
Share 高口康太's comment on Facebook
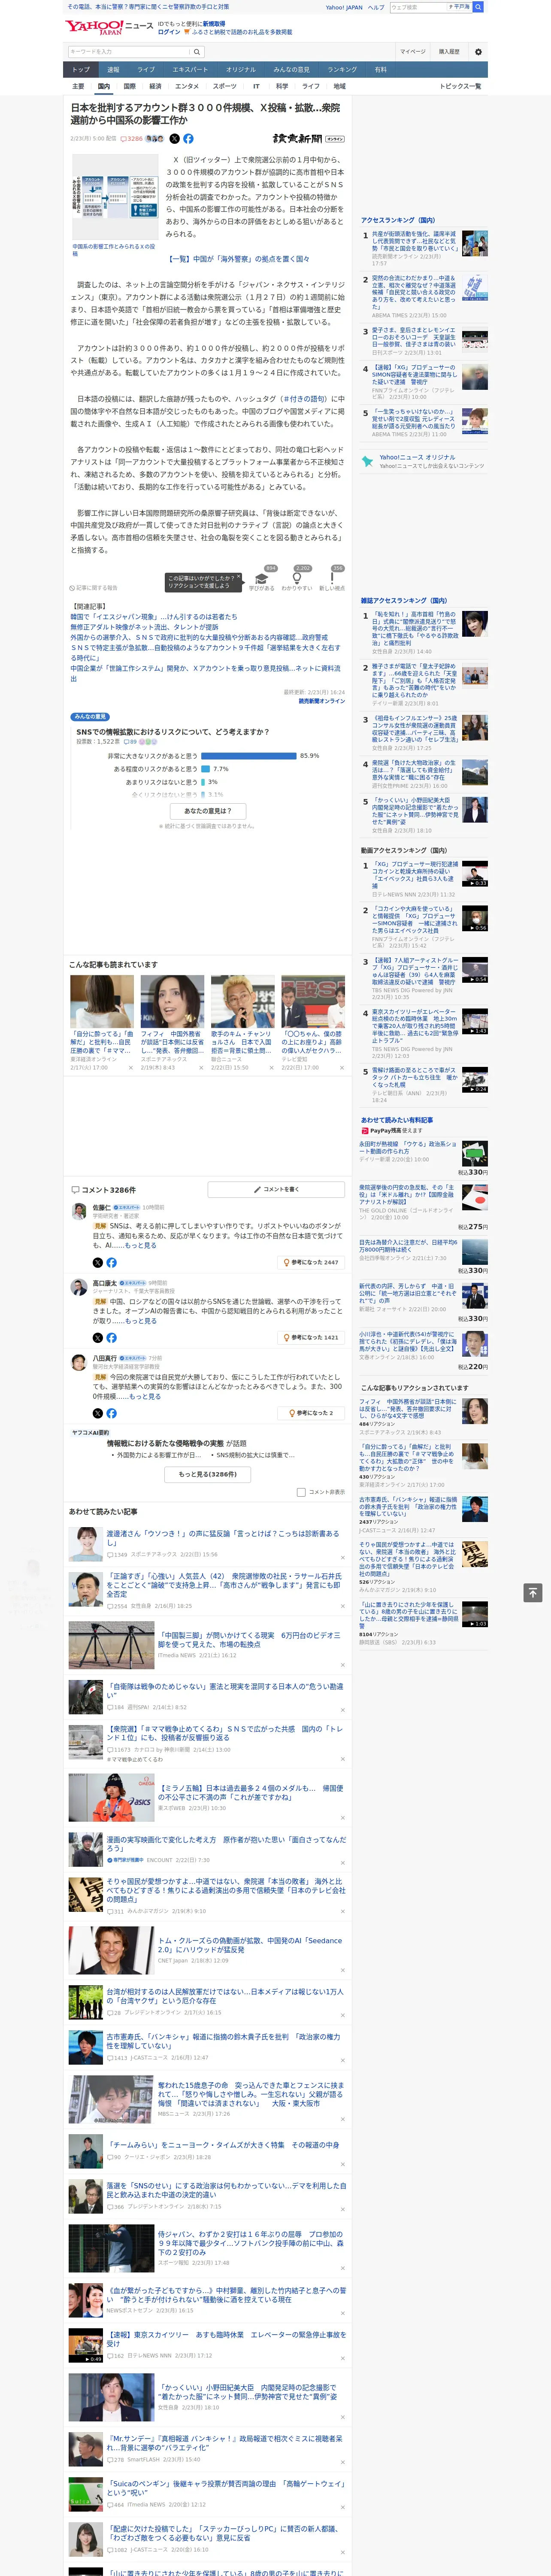tap(111, 1337)
